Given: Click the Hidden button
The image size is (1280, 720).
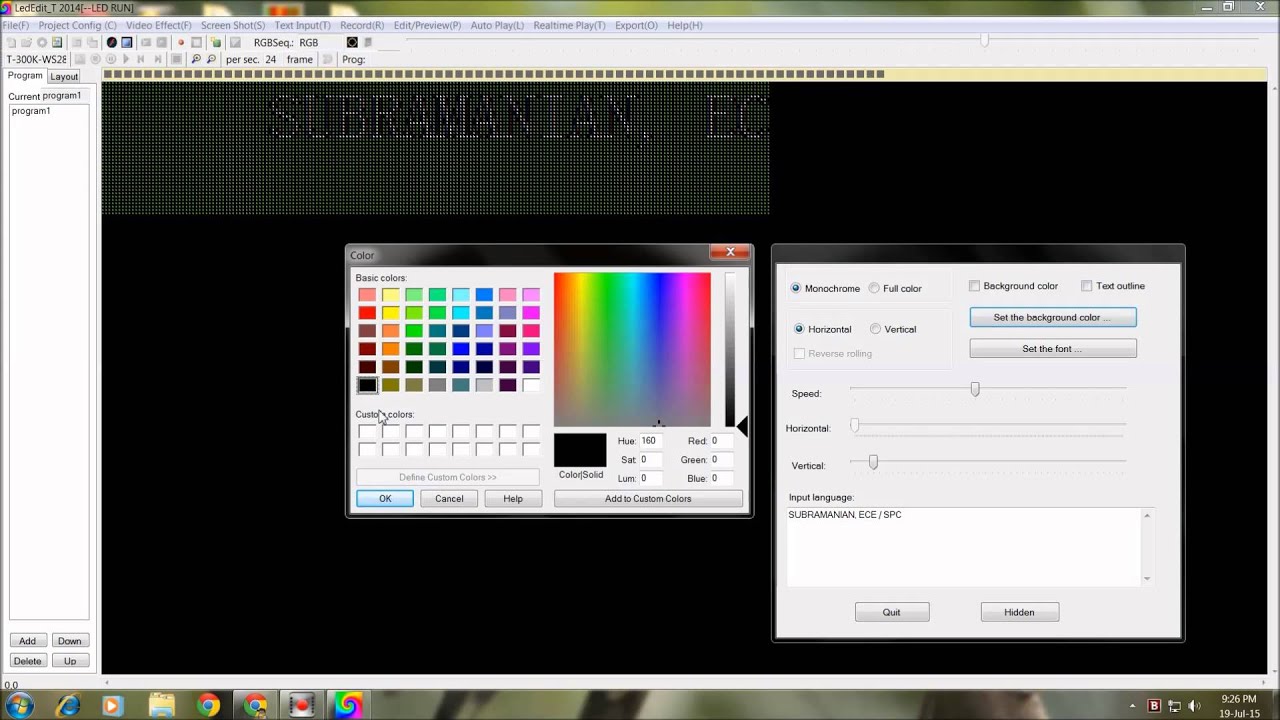Looking at the screenshot, I should pyautogui.click(x=1019, y=612).
